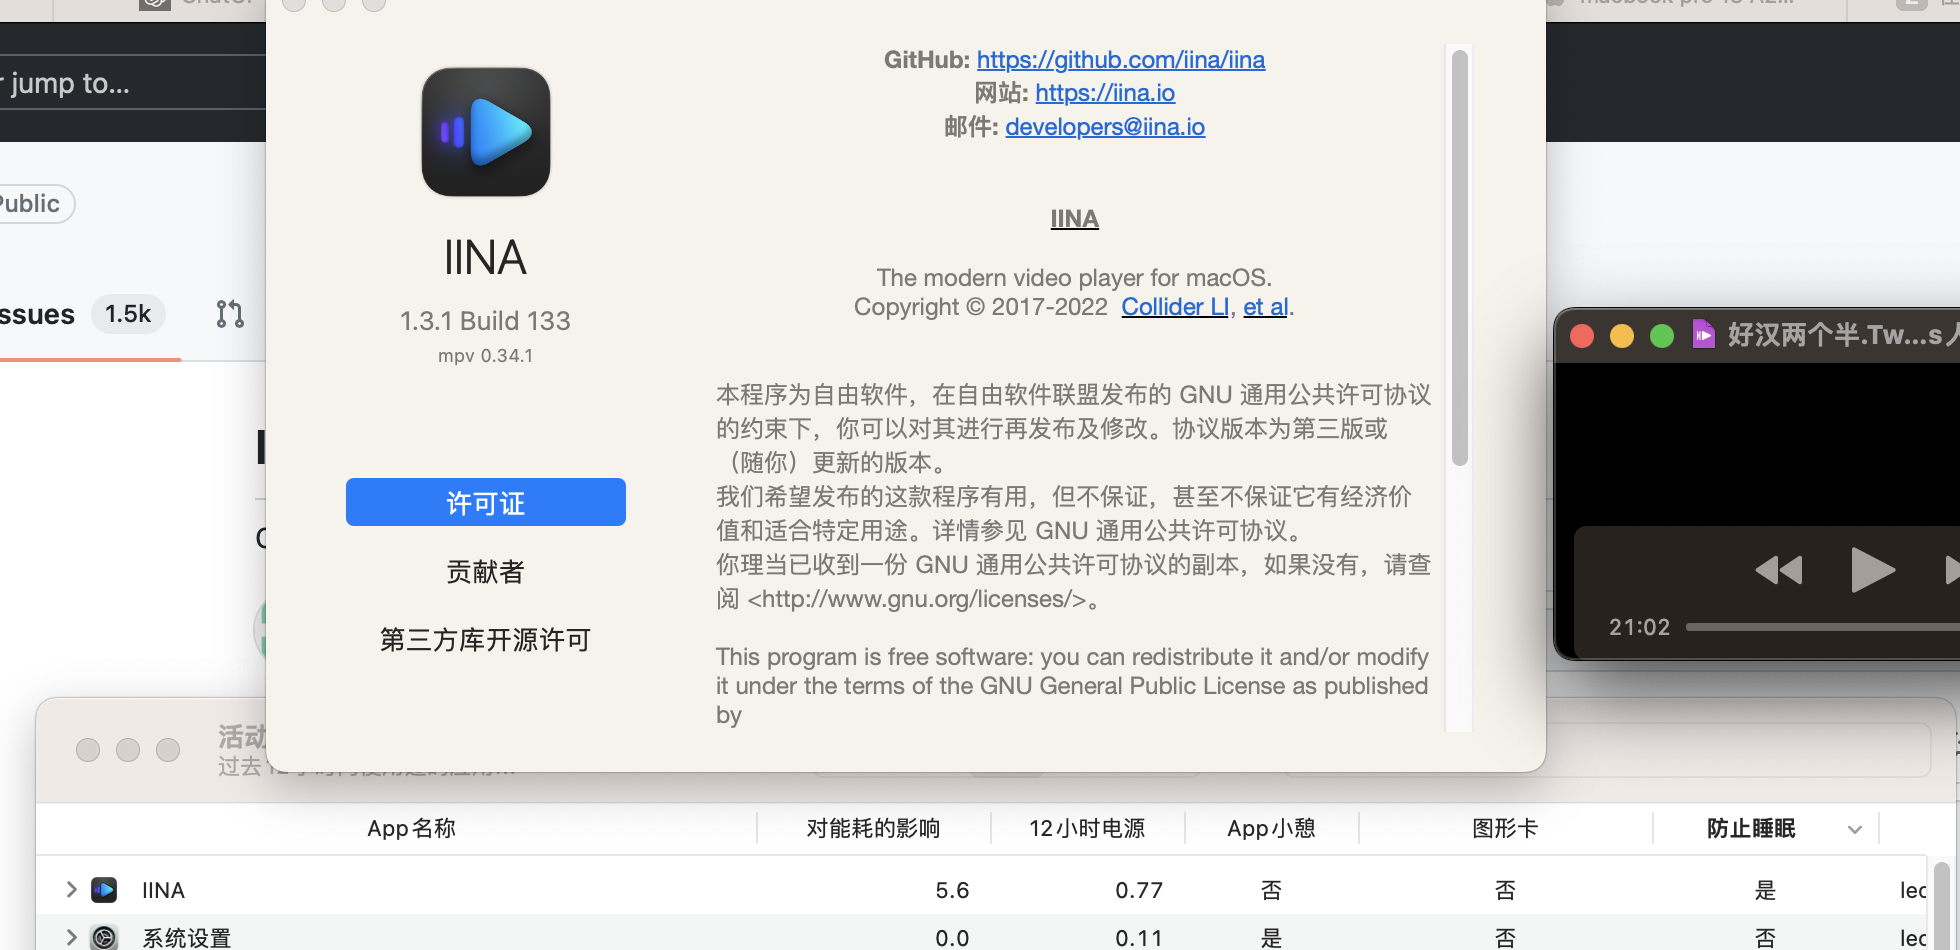Screen dimensions: 1960x950
Task: Switch to the 第三方库开源许可 tab
Action: coord(486,640)
